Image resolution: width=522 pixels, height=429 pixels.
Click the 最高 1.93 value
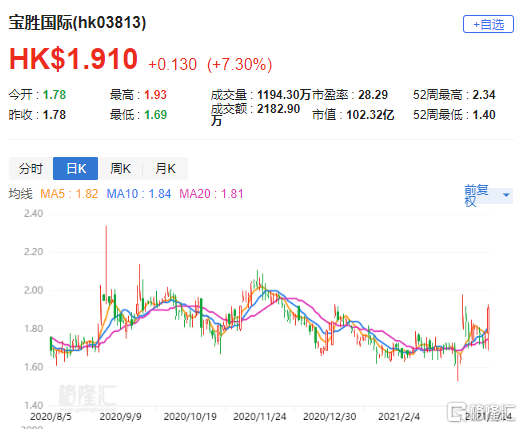[x=155, y=95]
